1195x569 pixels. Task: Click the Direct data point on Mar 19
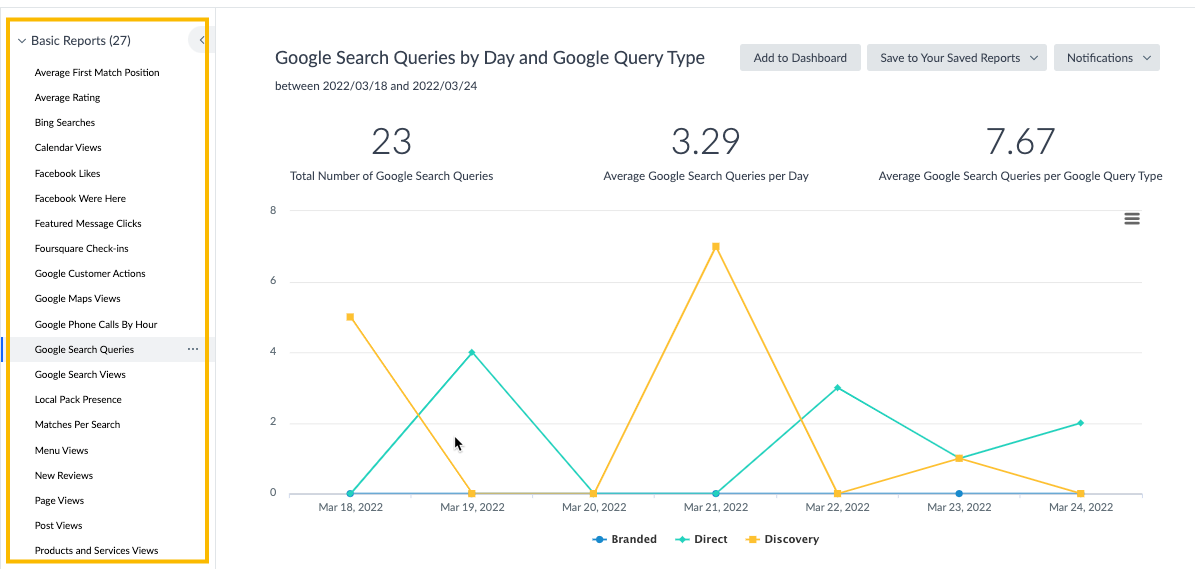[x=472, y=353]
